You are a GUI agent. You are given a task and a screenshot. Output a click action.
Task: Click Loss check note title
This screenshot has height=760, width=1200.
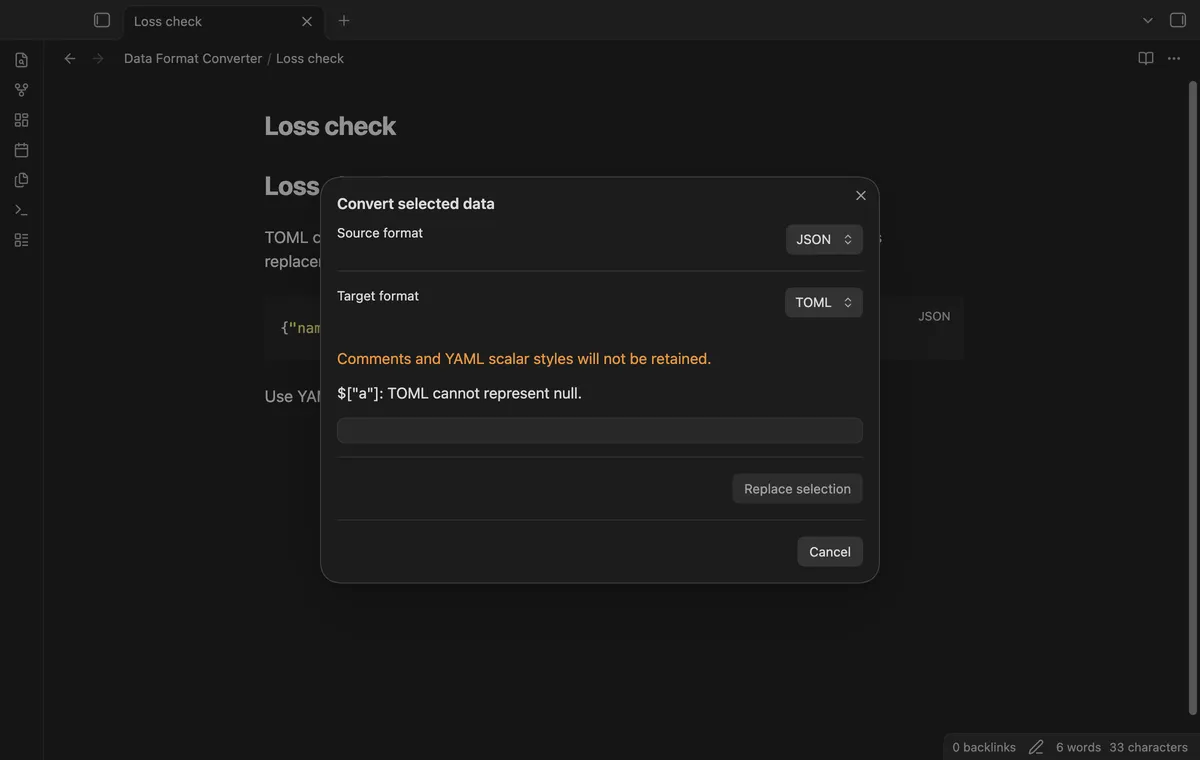330,126
